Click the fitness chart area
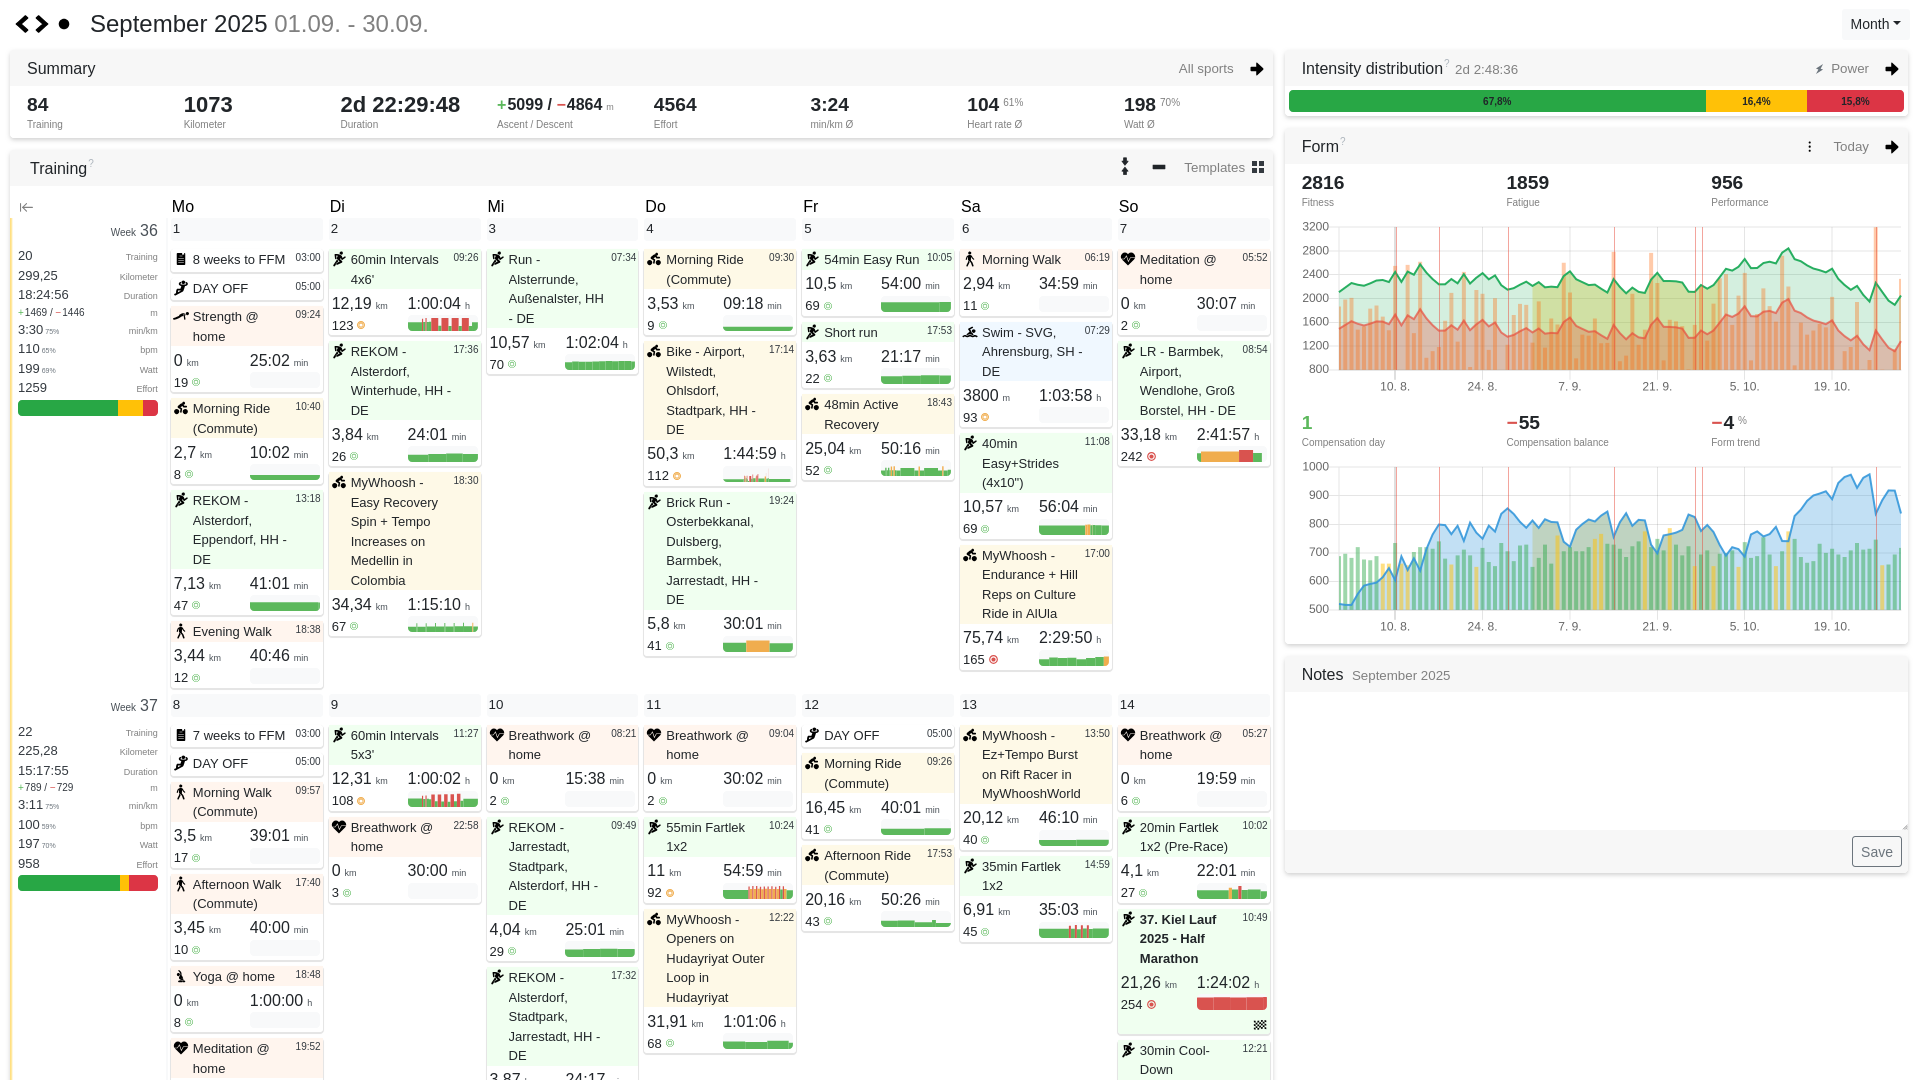1920x1080 pixels. tap(1619, 298)
